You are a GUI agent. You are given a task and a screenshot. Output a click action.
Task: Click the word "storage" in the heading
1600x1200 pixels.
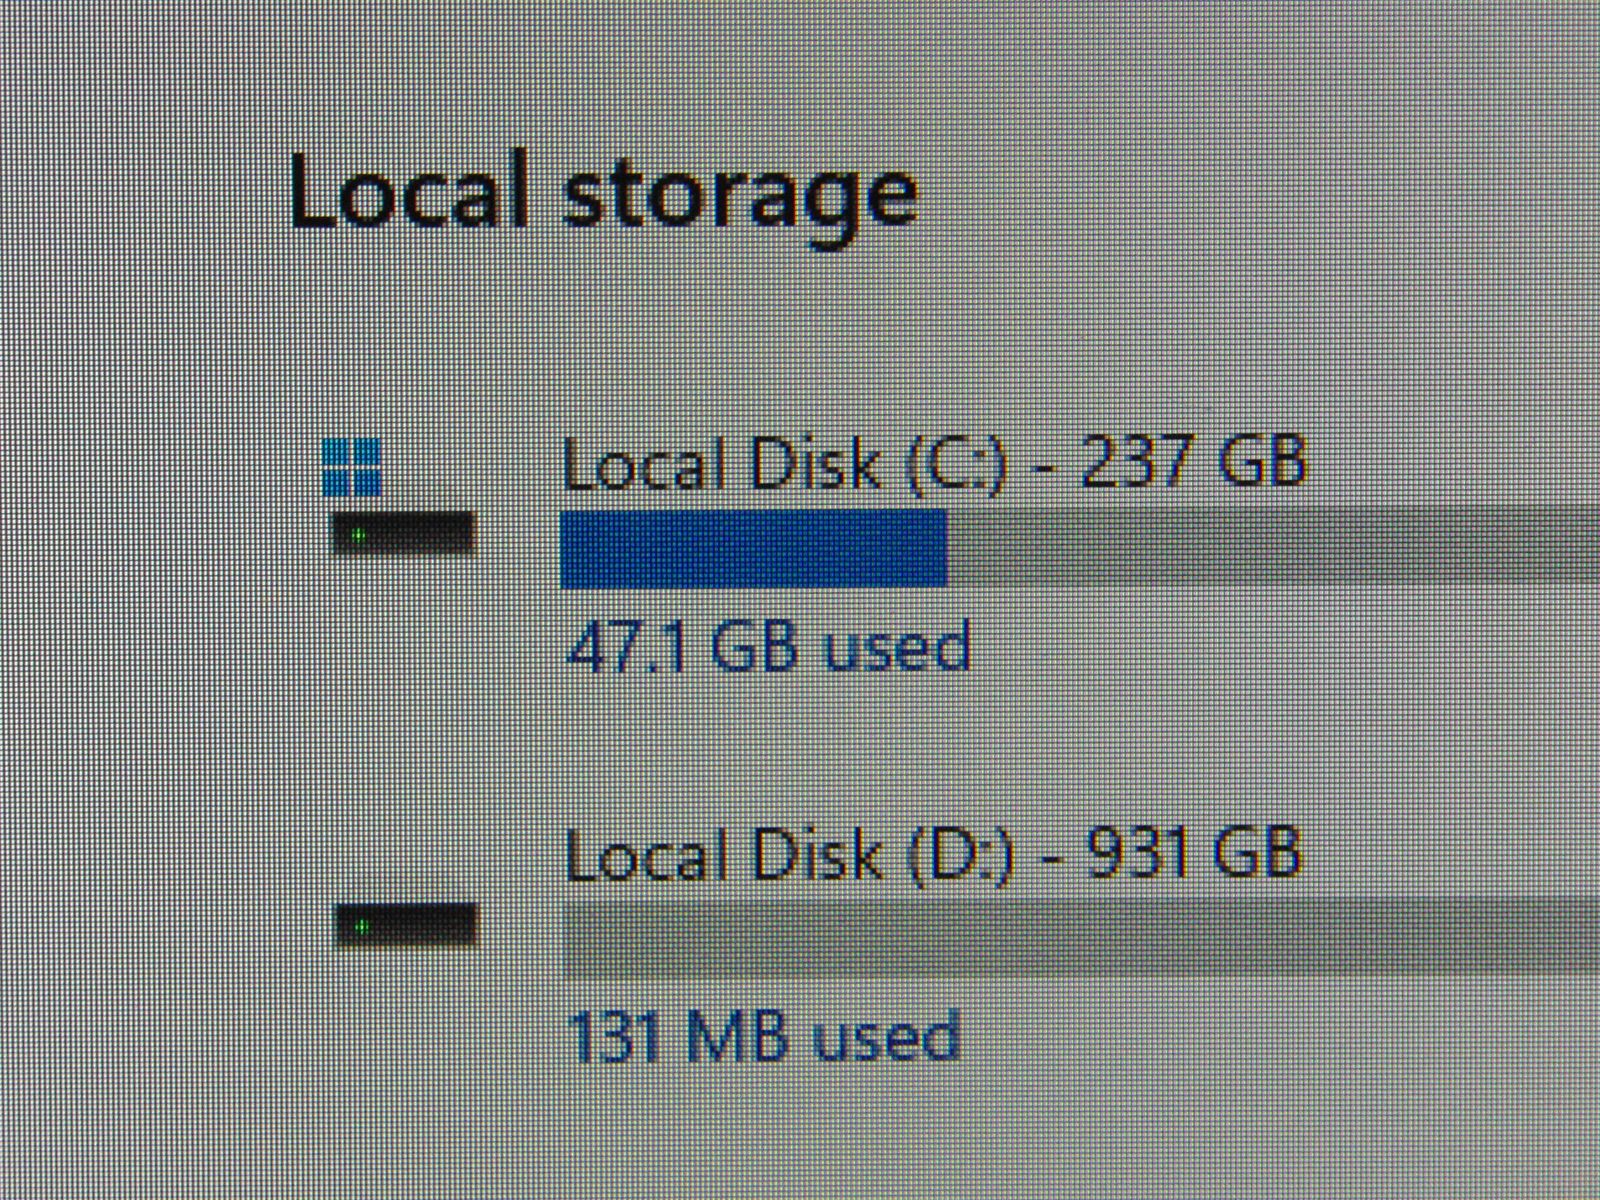tap(738, 197)
